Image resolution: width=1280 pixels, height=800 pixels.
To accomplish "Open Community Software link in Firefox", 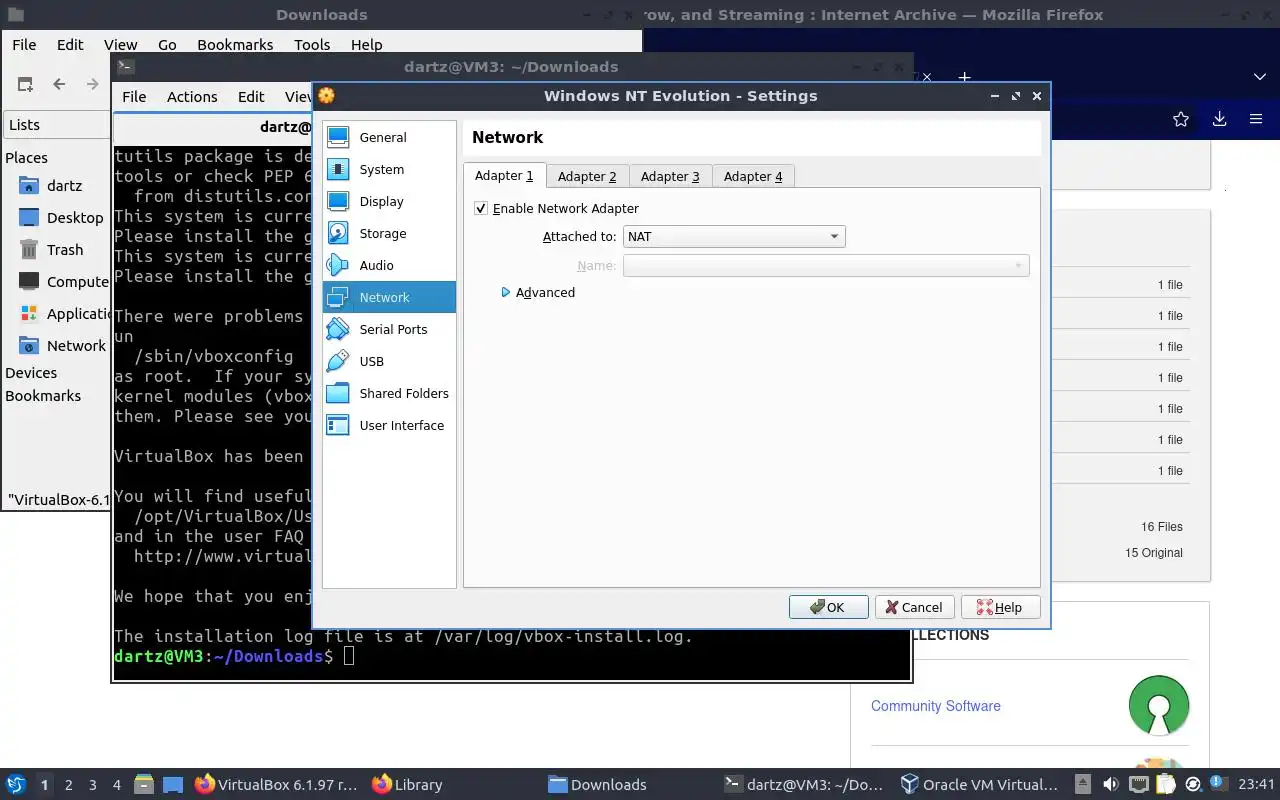I will click(x=935, y=705).
